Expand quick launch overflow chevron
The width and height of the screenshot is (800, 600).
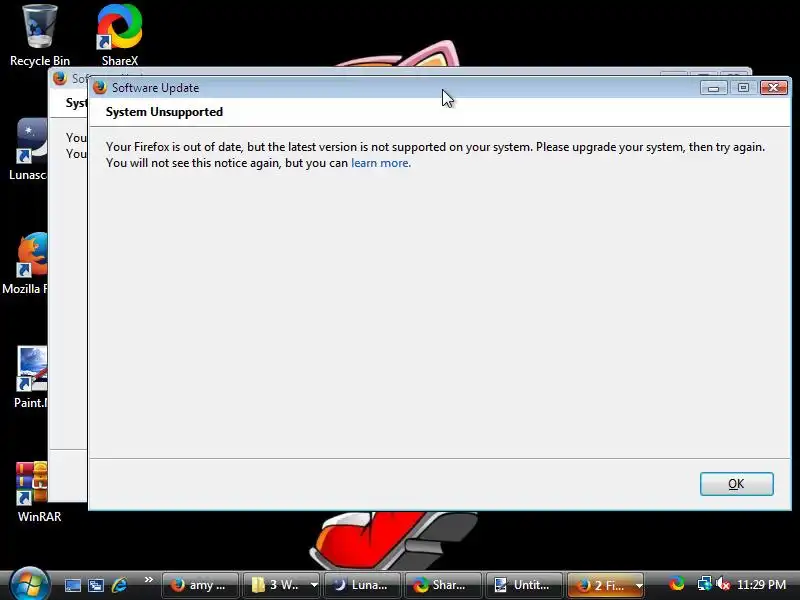click(148, 580)
